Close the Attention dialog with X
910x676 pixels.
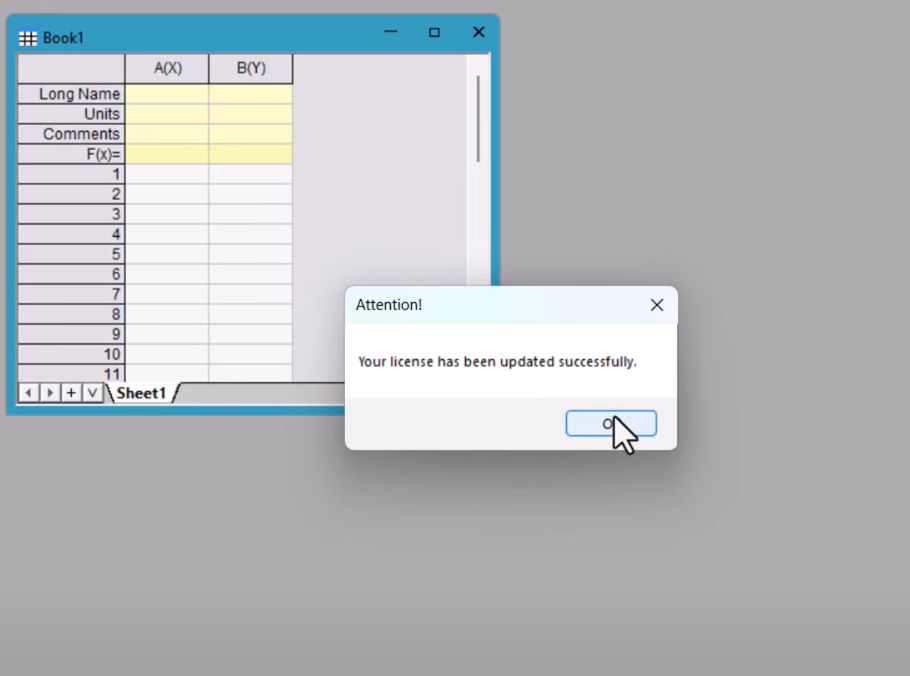[656, 305]
